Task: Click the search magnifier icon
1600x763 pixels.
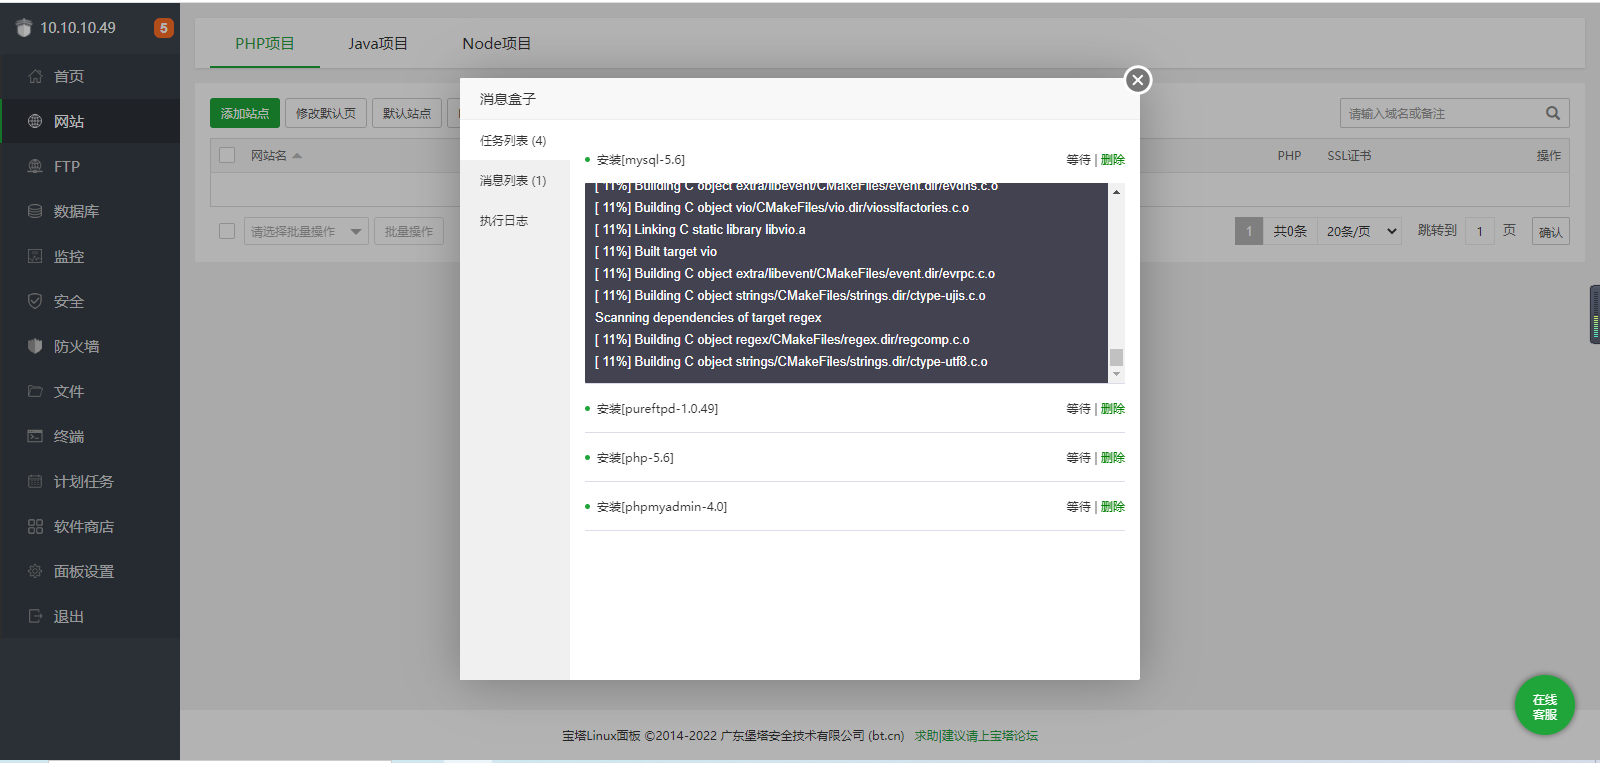Action: tap(1552, 113)
